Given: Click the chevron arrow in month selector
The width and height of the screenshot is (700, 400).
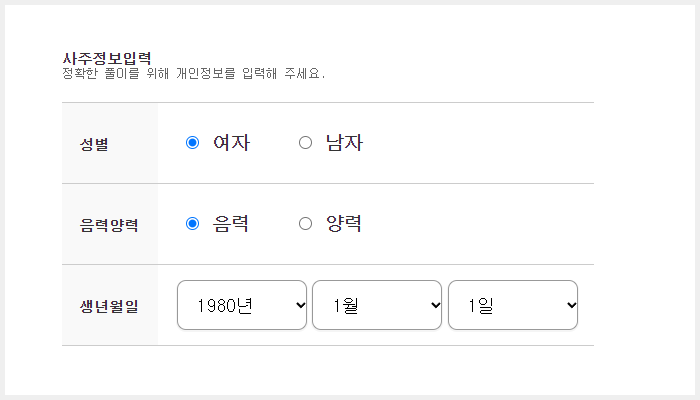Looking at the screenshot, I should (436, 305).
